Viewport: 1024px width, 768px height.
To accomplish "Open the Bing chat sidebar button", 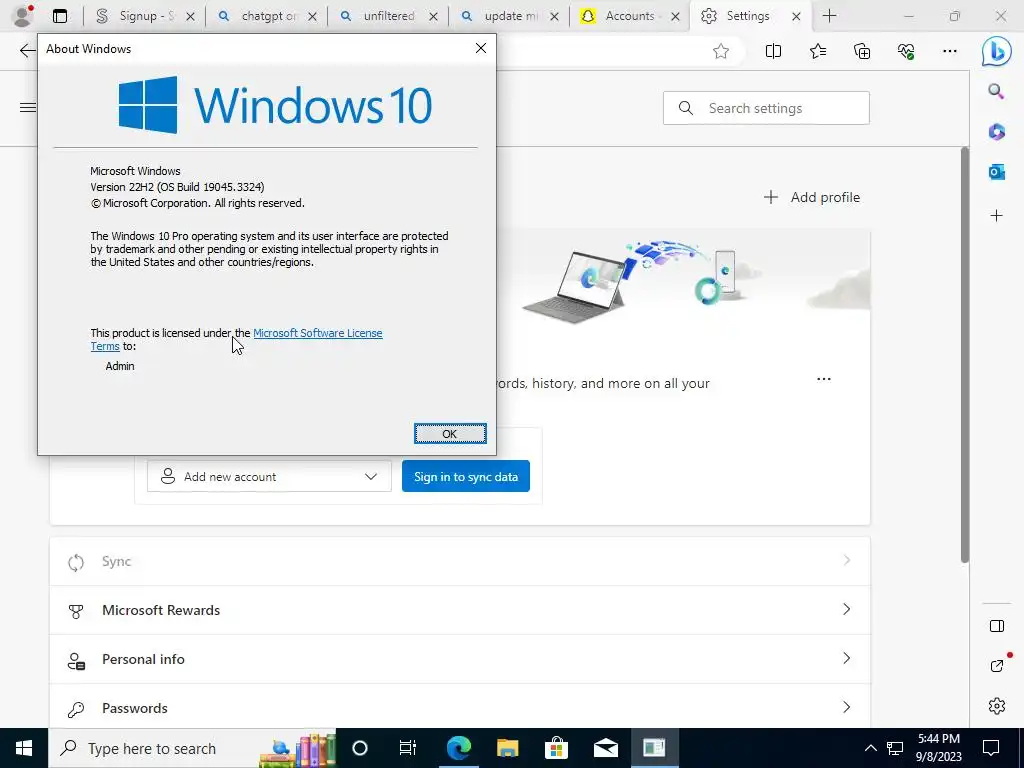I will [997, 52].
